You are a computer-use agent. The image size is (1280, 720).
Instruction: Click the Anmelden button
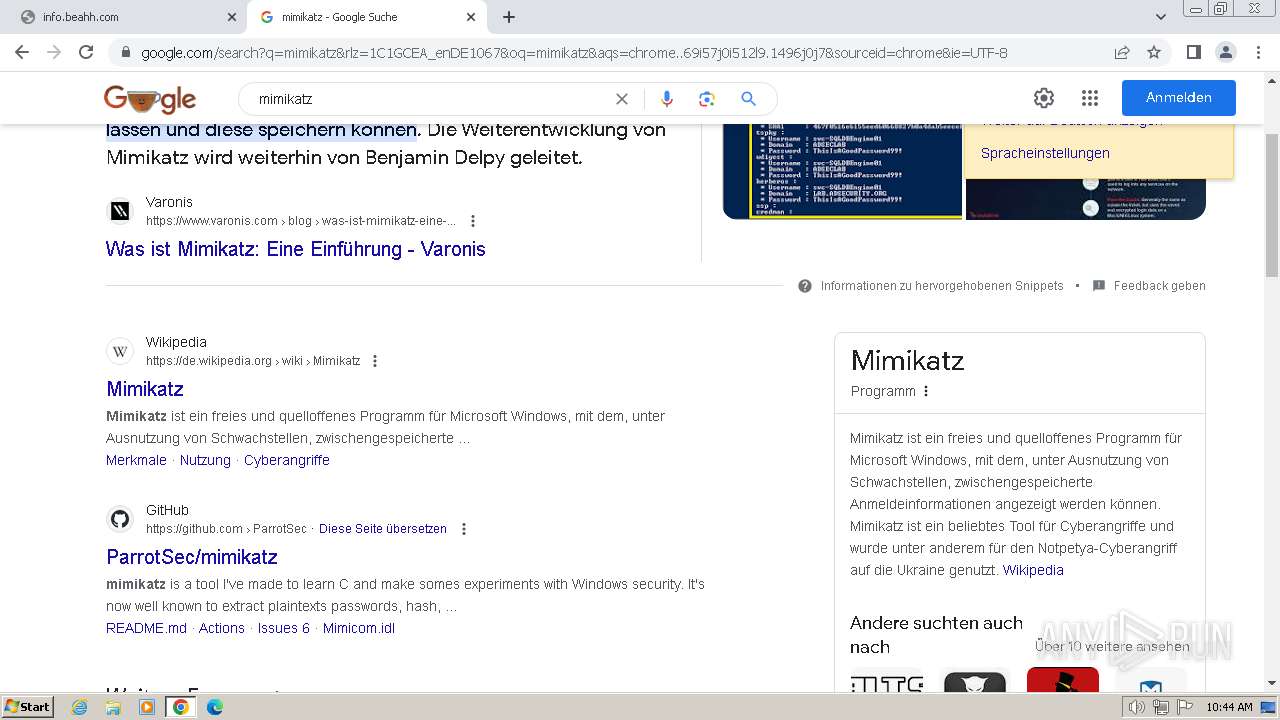pyautogui.click(x=1178, y=98)
